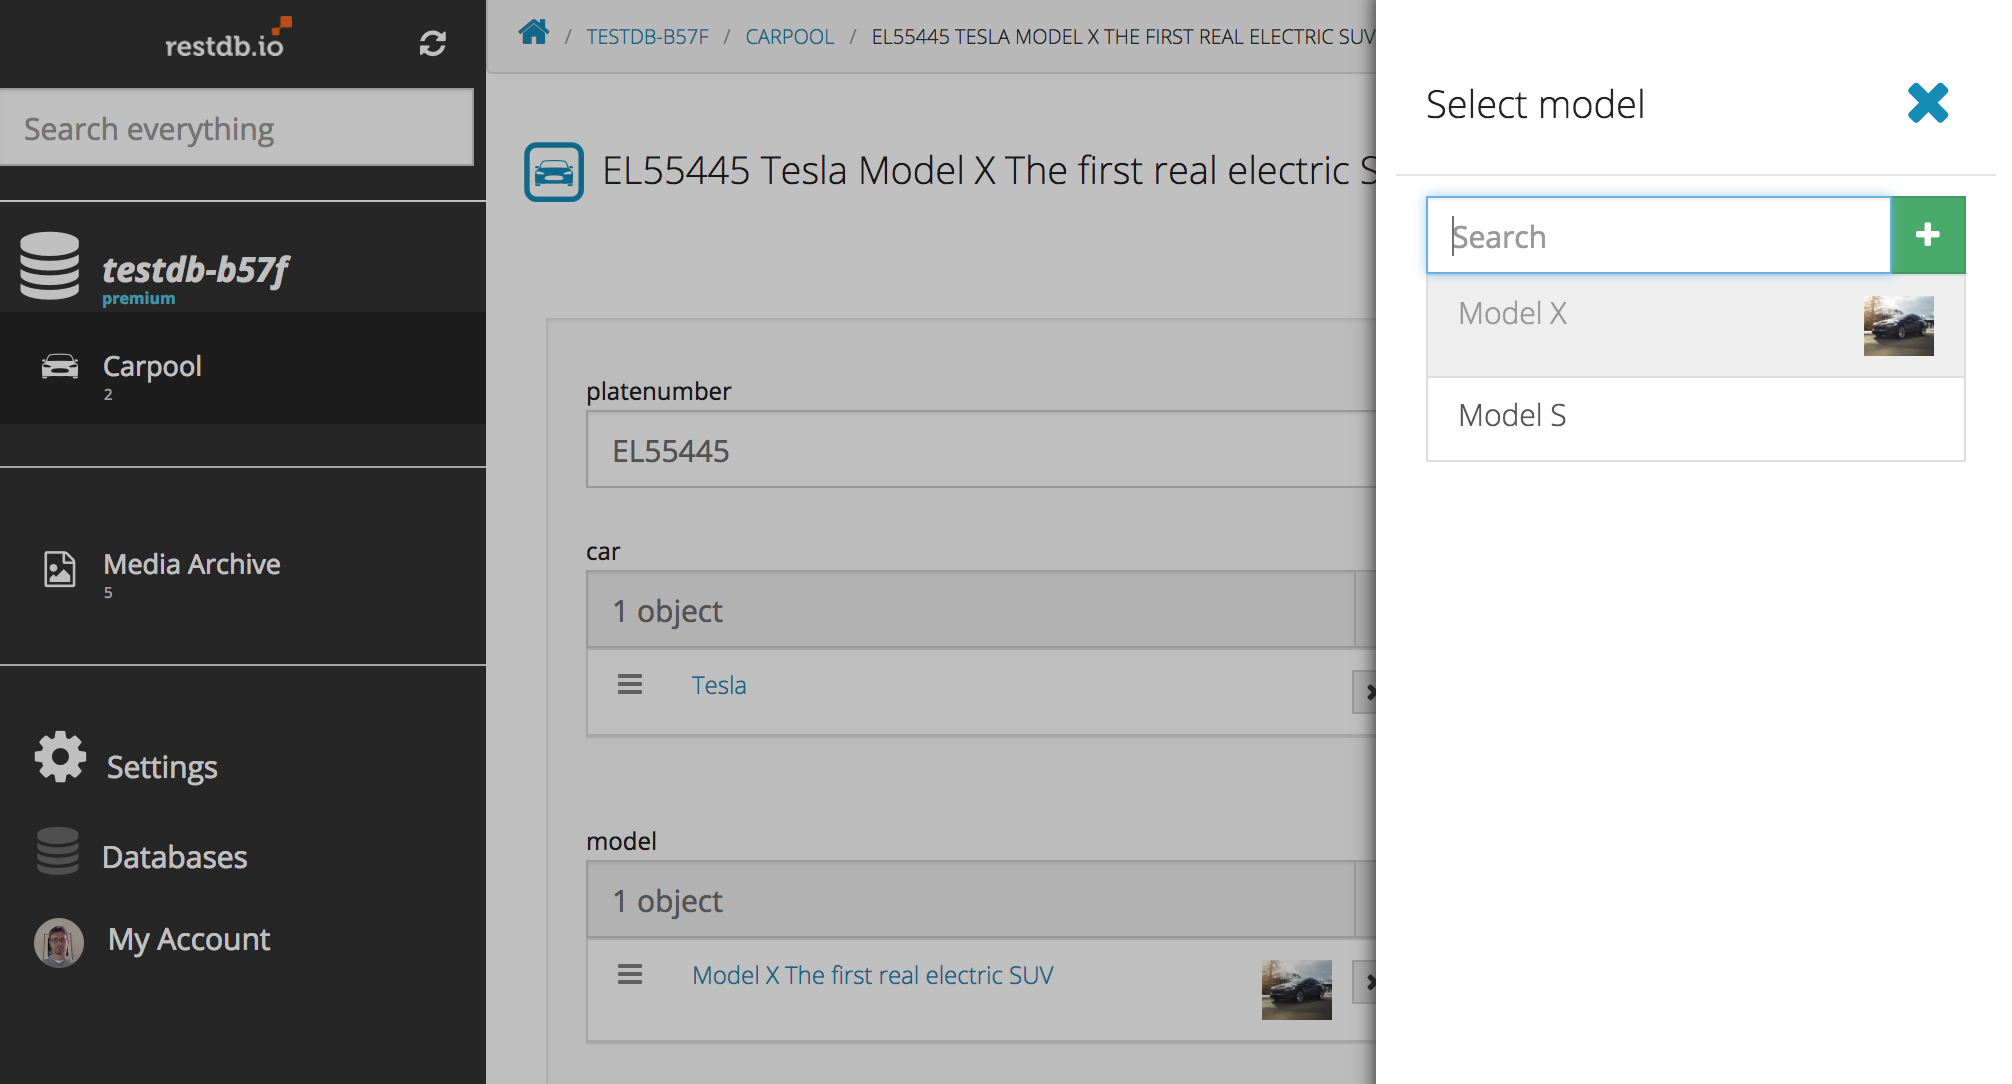Open Databases in sidebar

pyautogui.click(x=174, y=857)
